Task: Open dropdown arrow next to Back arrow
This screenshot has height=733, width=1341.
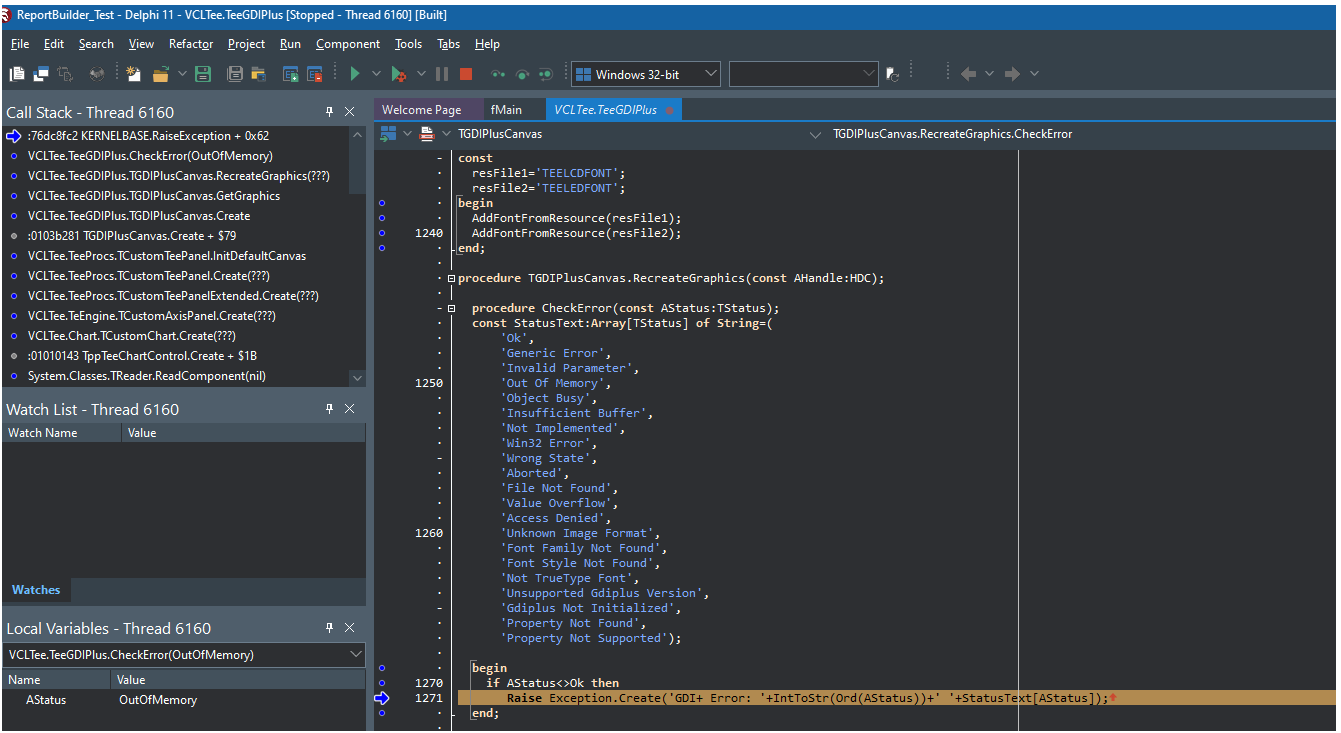Action: click(990, 74)
